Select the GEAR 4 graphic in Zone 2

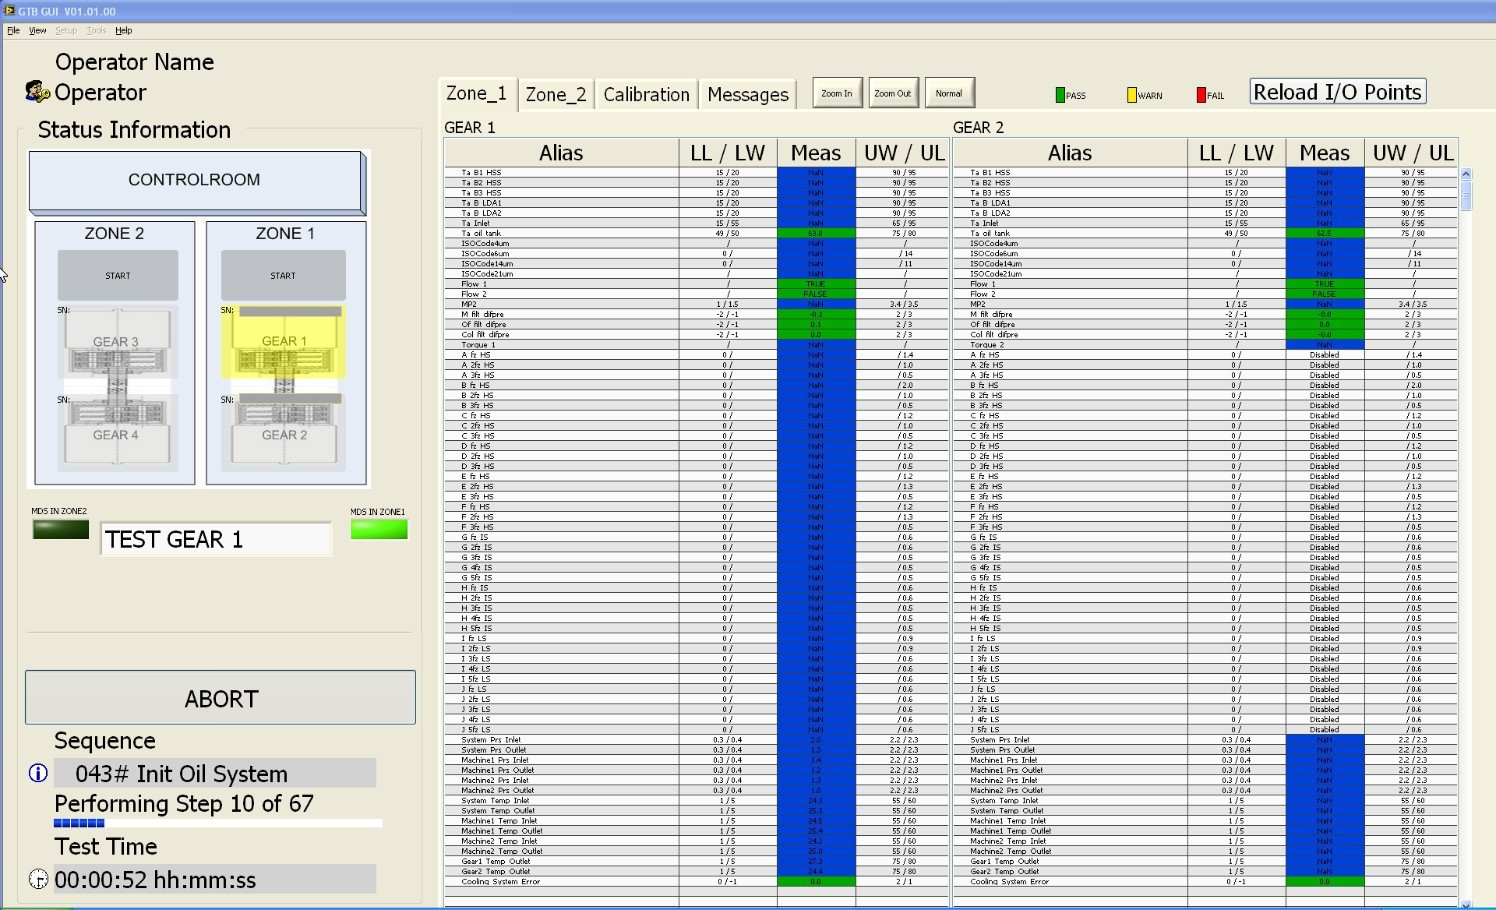click(116, 435)
